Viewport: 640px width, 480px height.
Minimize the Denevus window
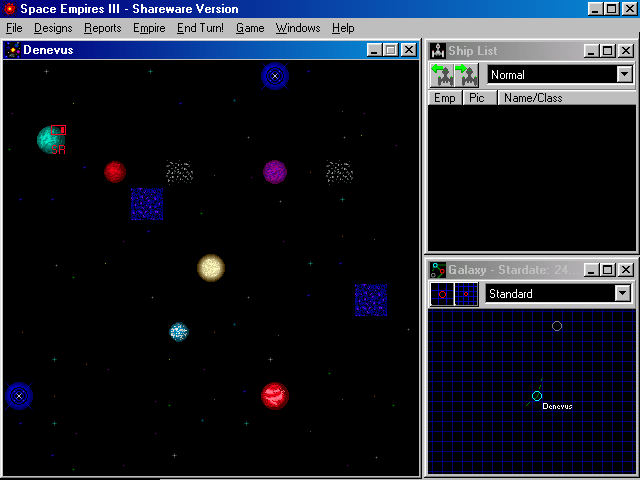pos(374,50)
